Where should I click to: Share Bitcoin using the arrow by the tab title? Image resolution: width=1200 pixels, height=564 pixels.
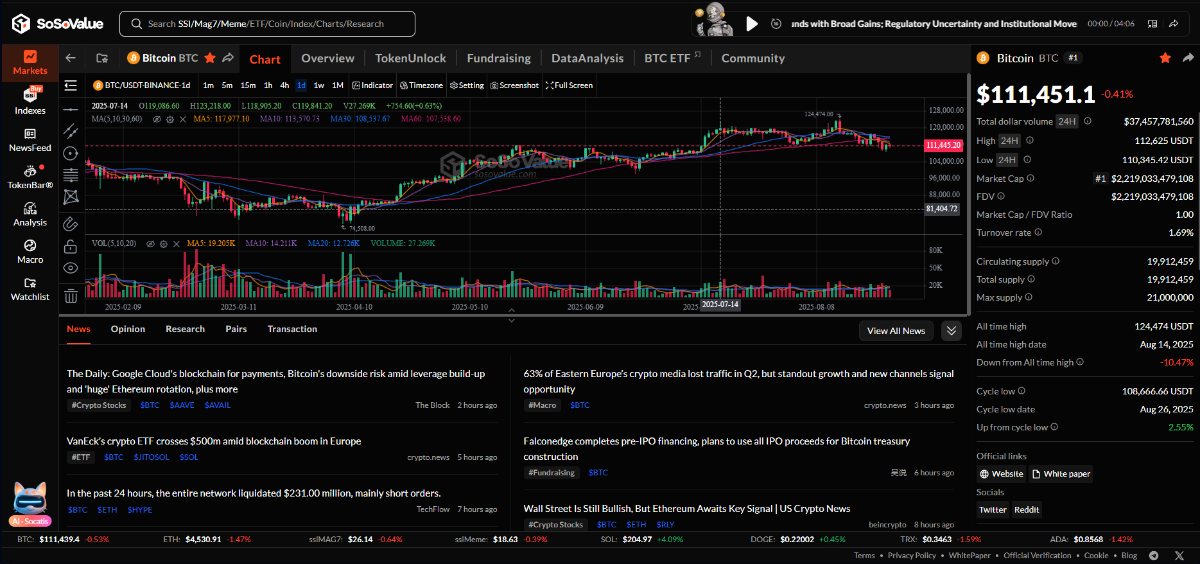[229, 59]
